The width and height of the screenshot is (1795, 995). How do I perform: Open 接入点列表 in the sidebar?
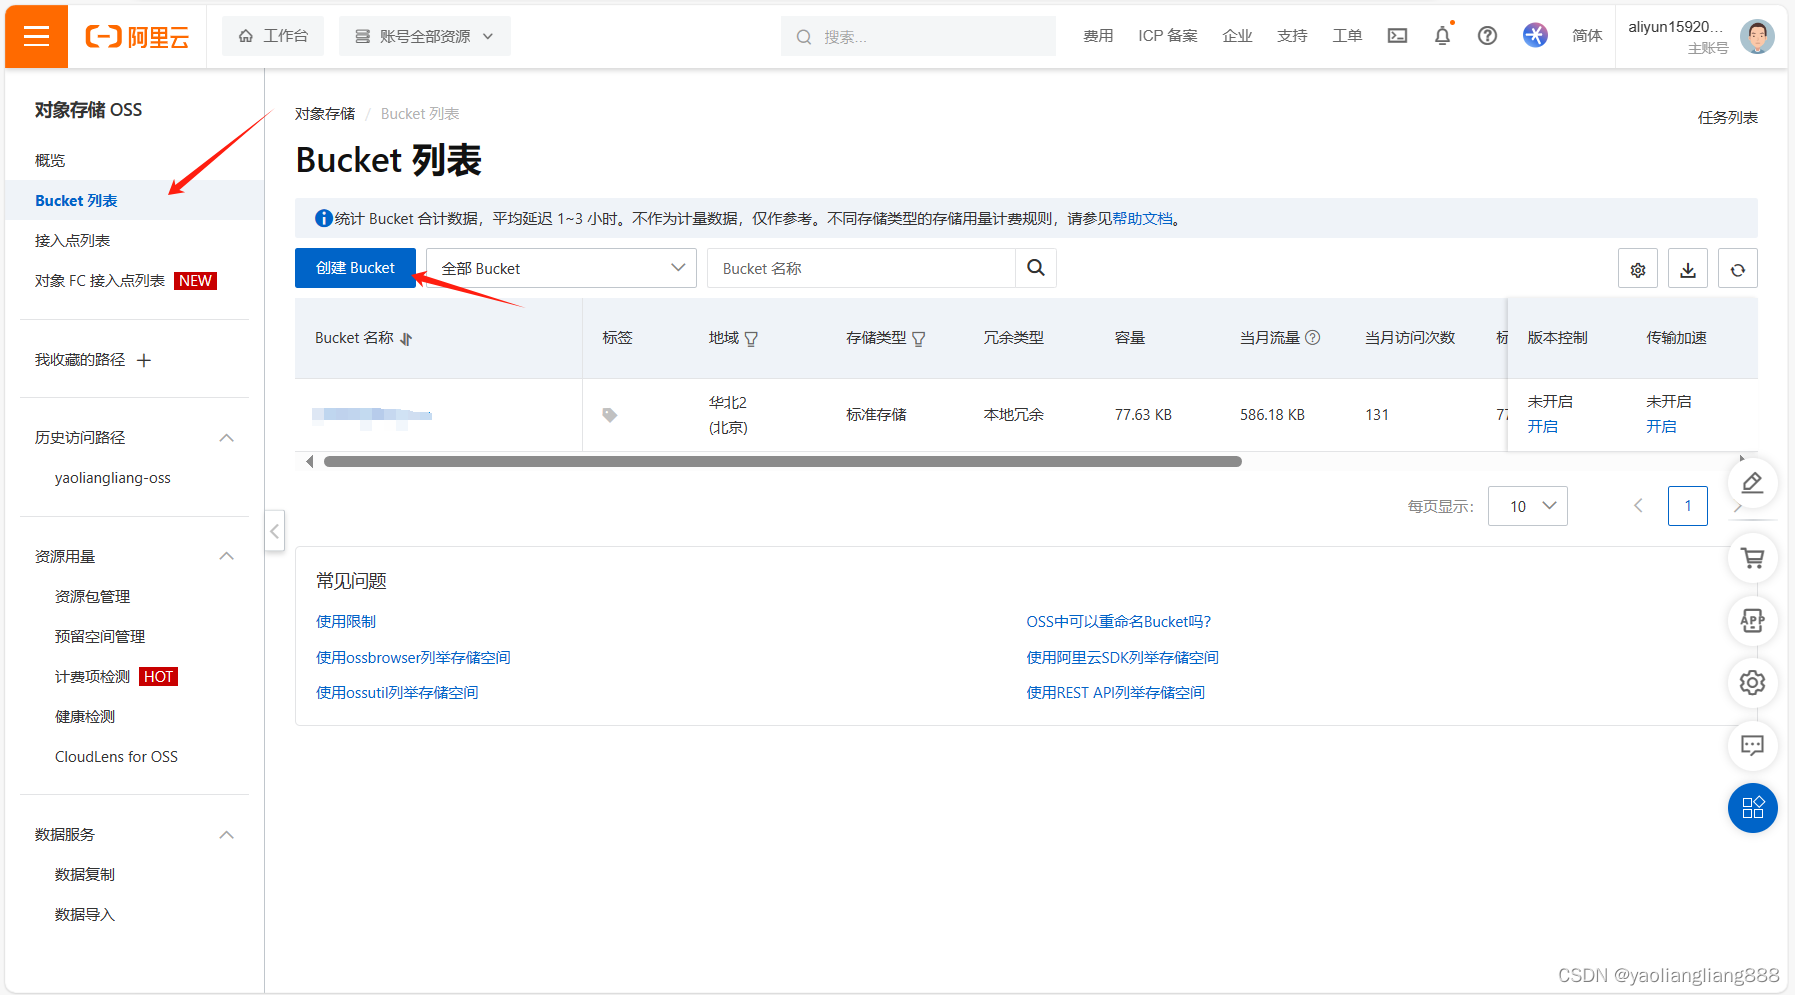coord(72,240)
